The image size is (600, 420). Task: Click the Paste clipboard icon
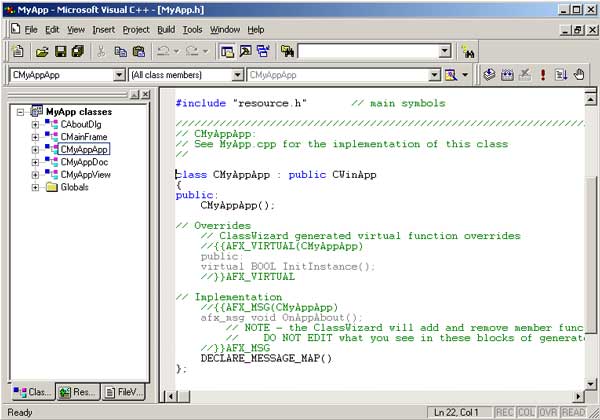(139, 51)
